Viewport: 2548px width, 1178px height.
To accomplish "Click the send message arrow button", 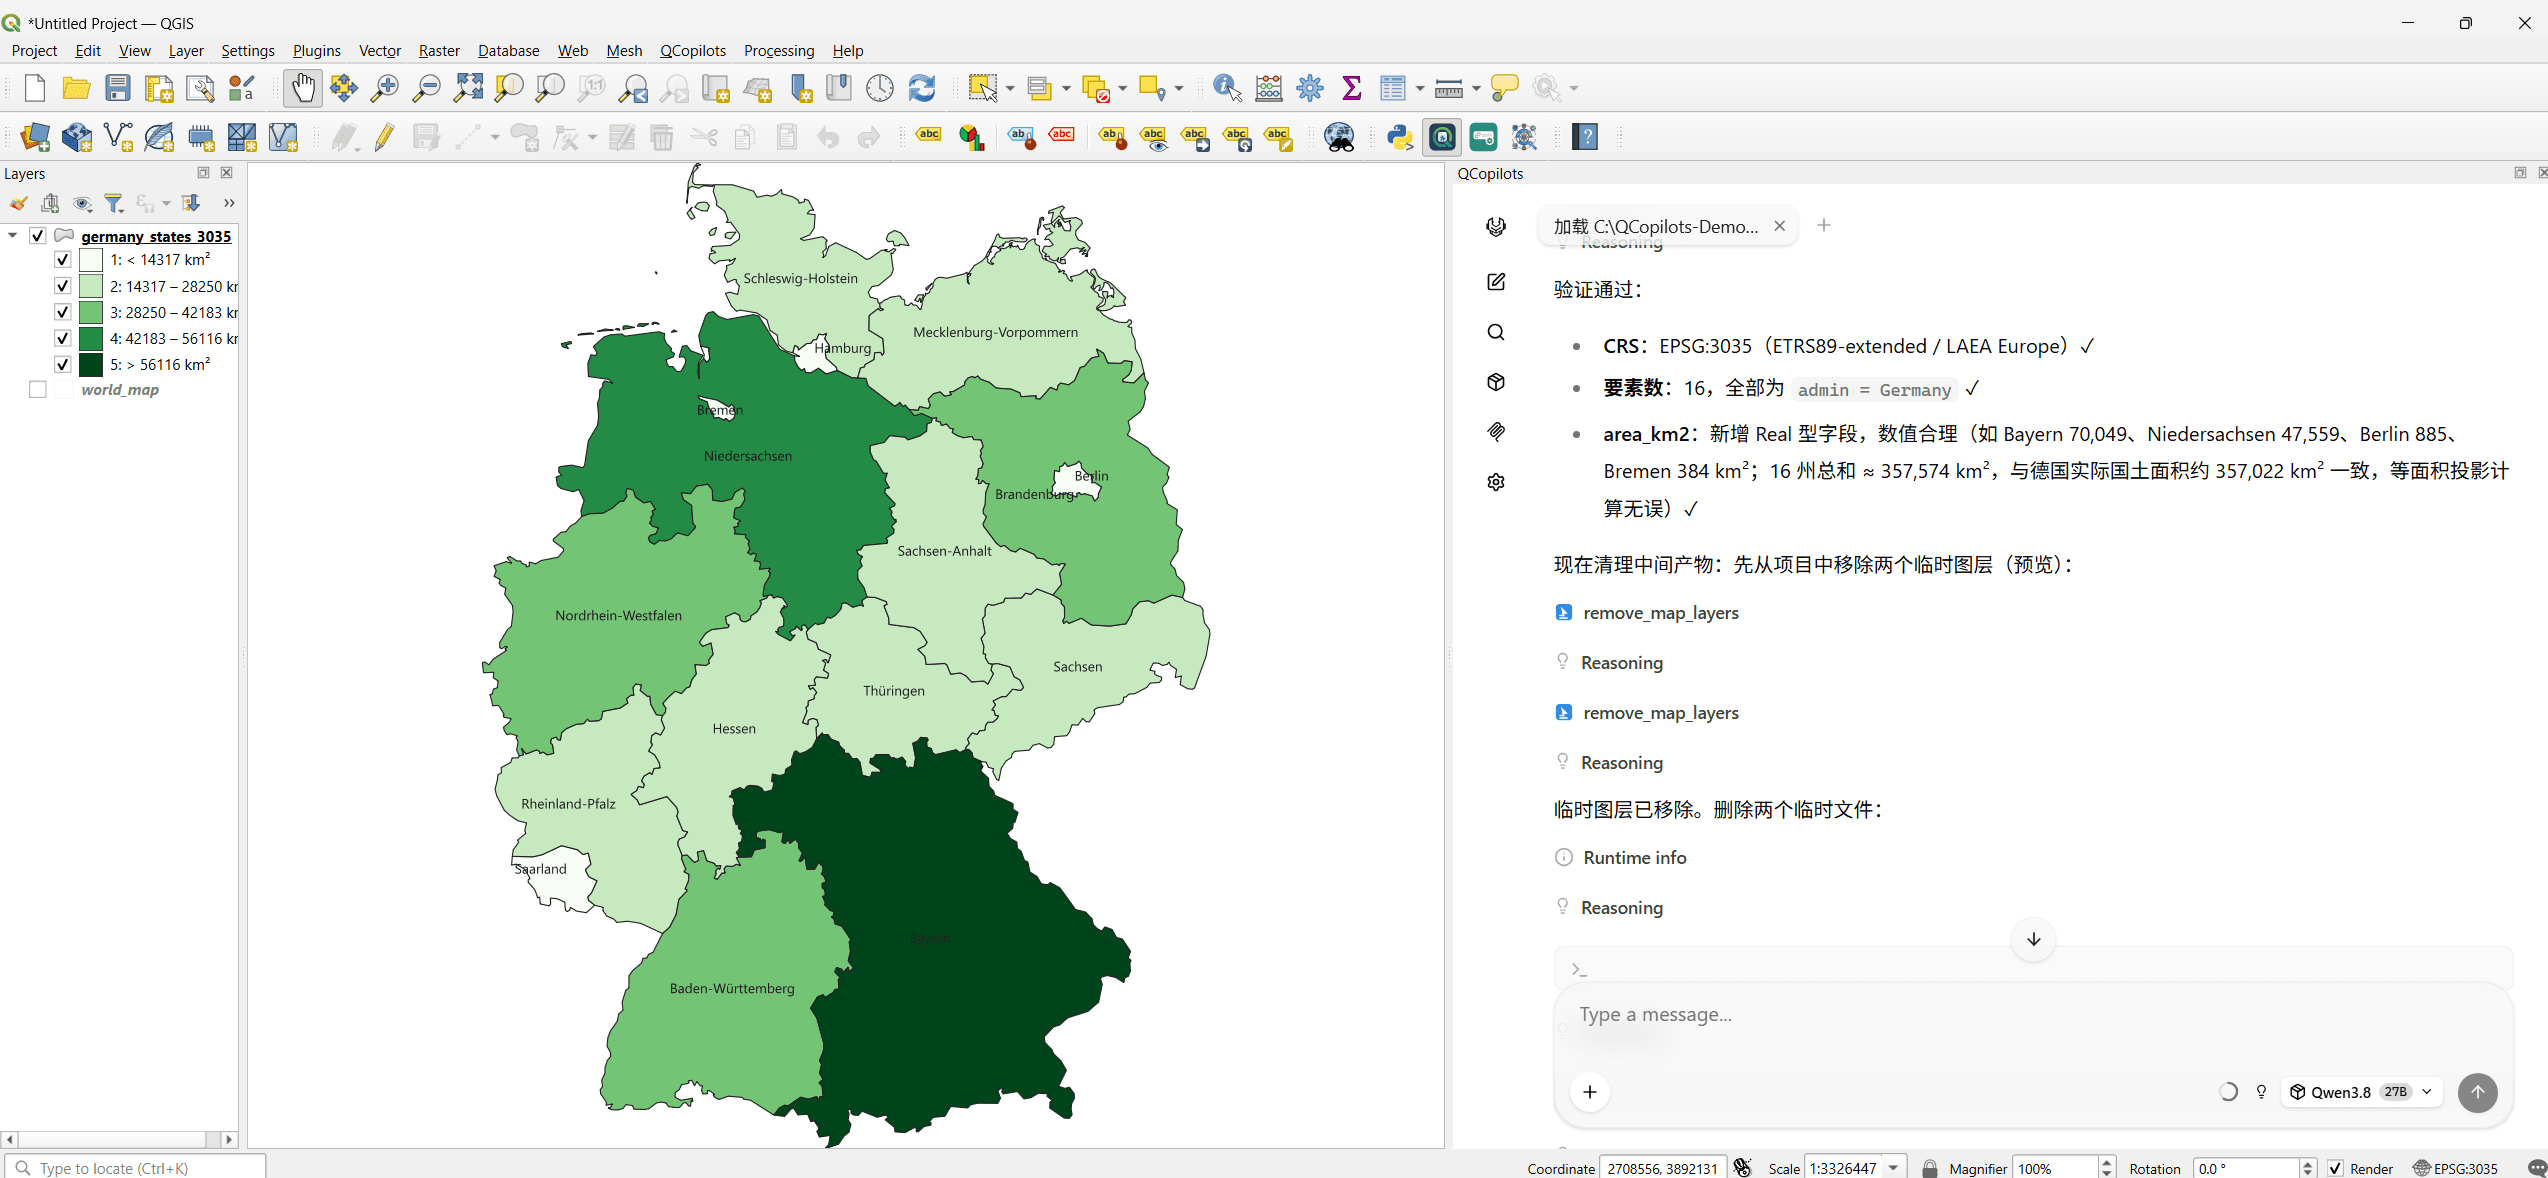I will tap(2478, 1092).
